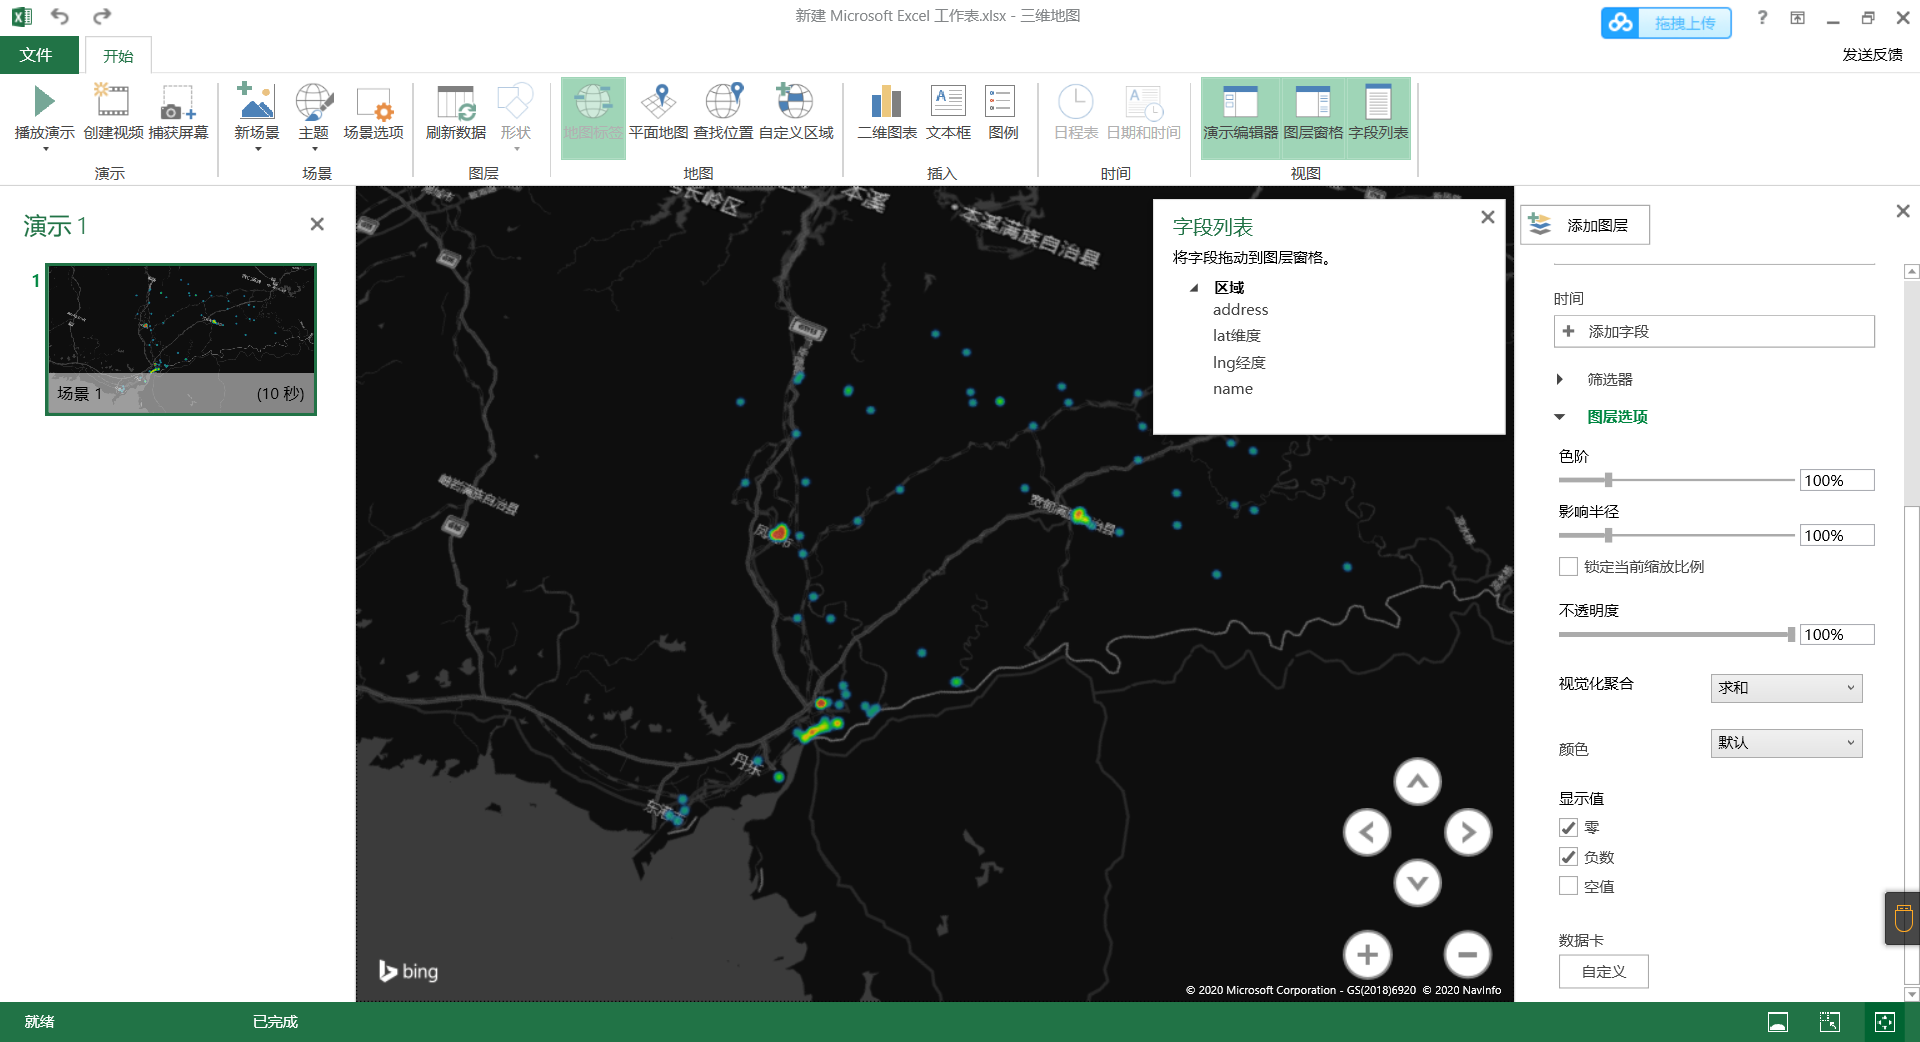Click the 影响半径 100% value field
This screenshot has height=1042, width=1920.
coord(1837,535)
